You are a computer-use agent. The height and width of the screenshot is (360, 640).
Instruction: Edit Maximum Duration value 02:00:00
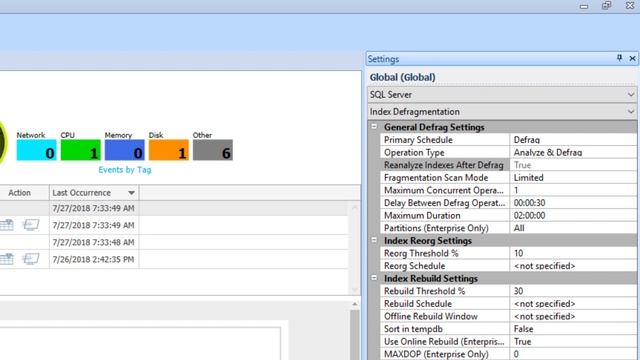coord(573,216)
